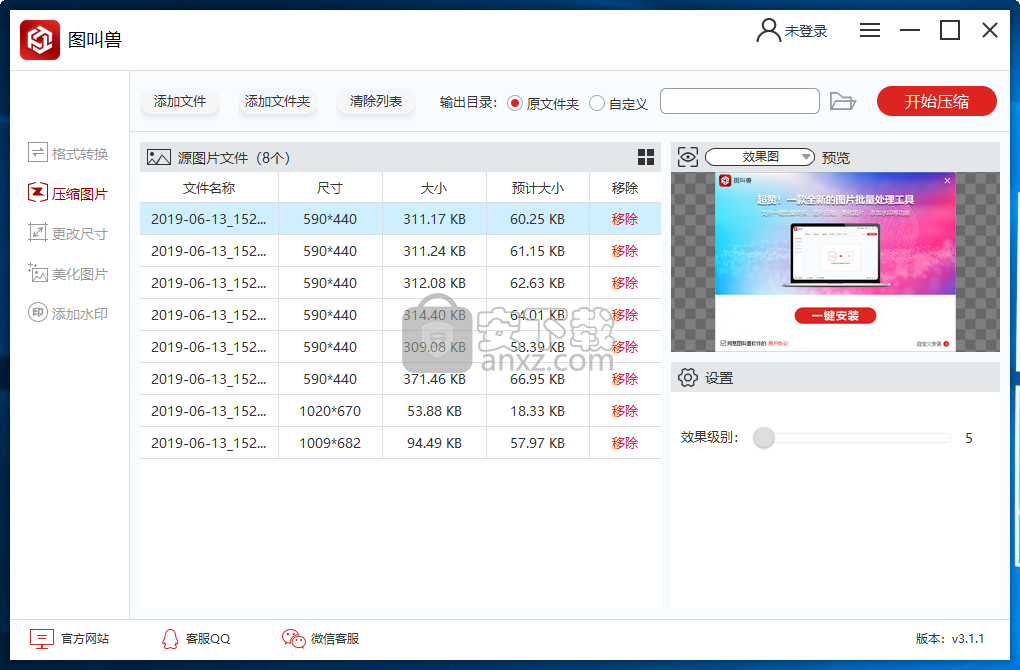The image size is (1020, 670).
Task: Open the 美化图片 tab
Action: click(68, 274)
